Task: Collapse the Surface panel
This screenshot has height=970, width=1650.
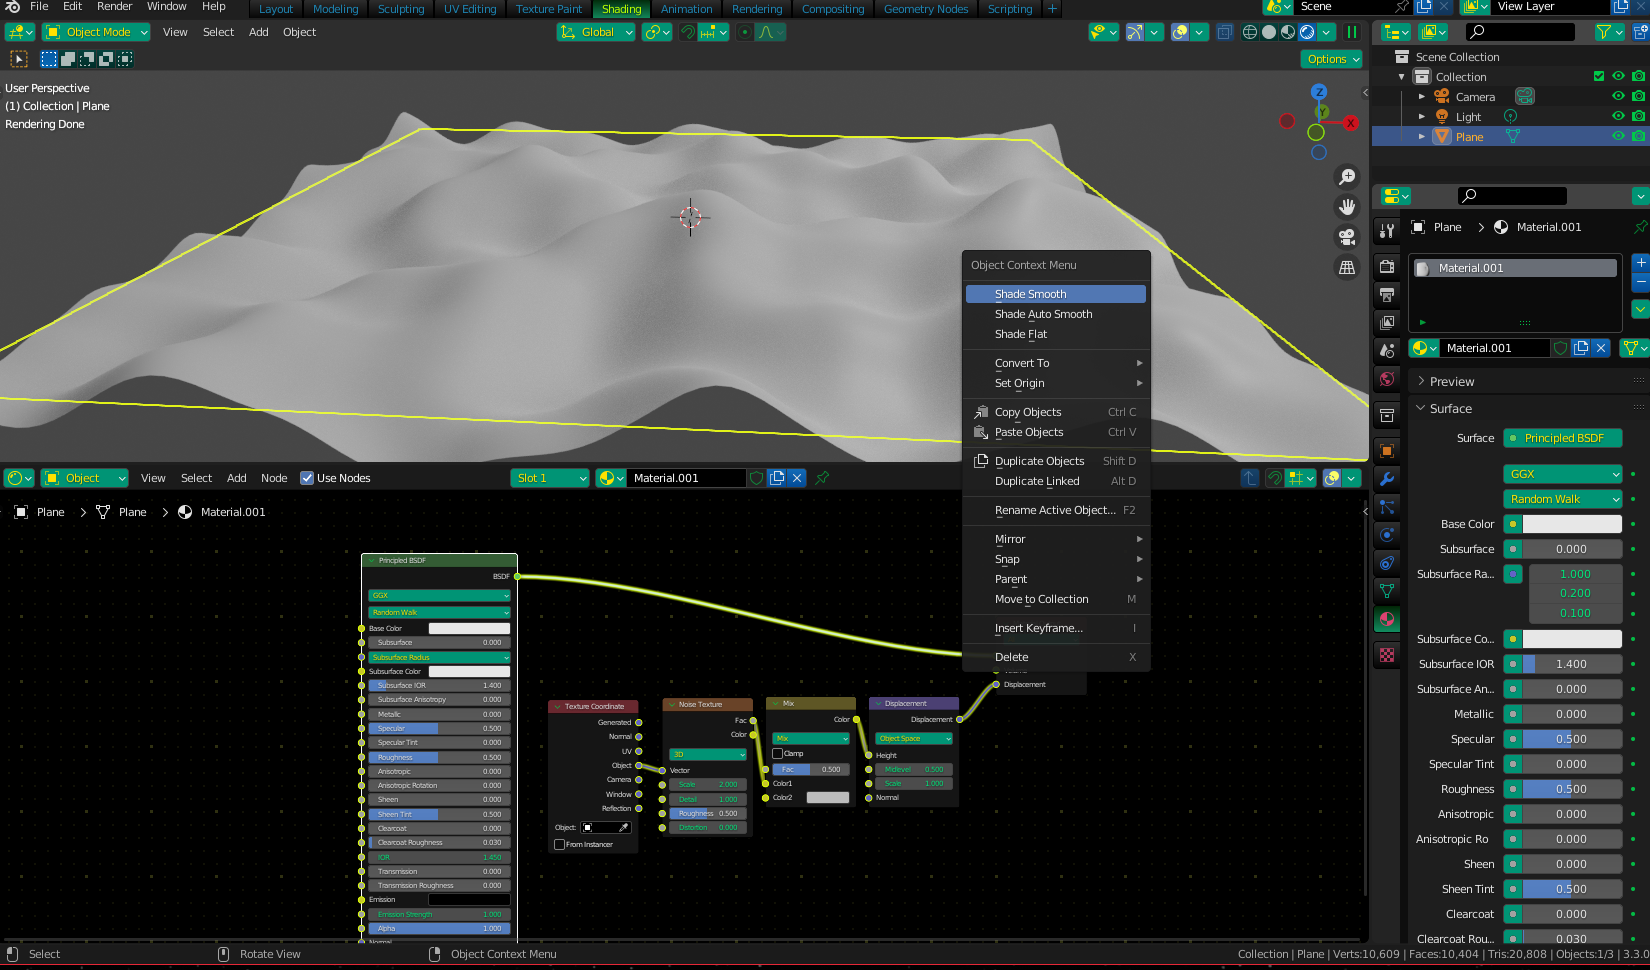Action: (x=1450, y=409)
